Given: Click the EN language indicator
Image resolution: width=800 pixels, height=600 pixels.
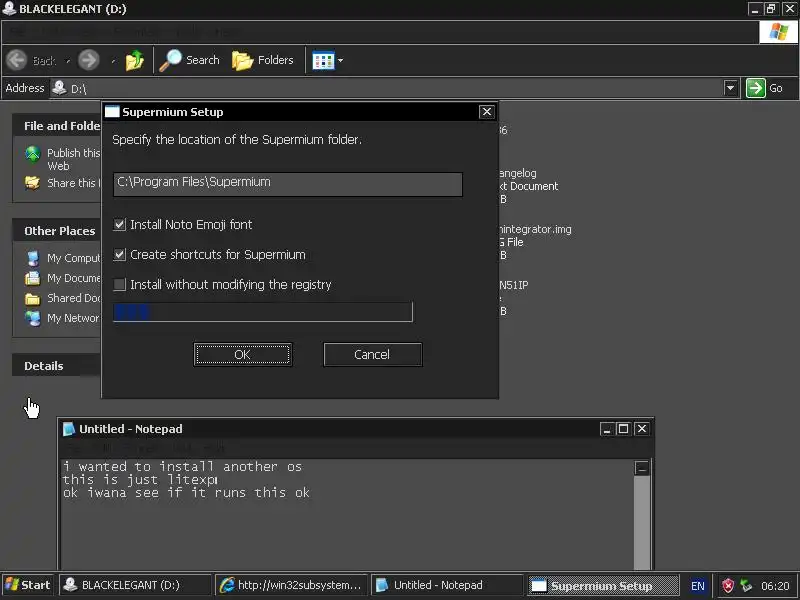Looking at the screenshot, I should (697, 586).
